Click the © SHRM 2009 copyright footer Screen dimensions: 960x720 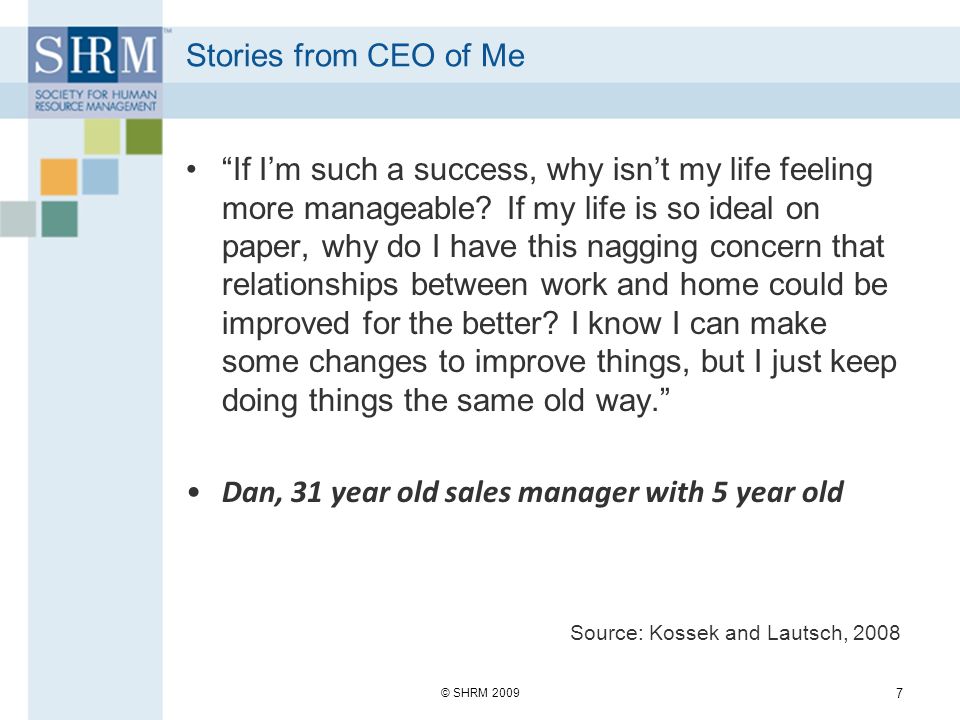coord(480,692)
